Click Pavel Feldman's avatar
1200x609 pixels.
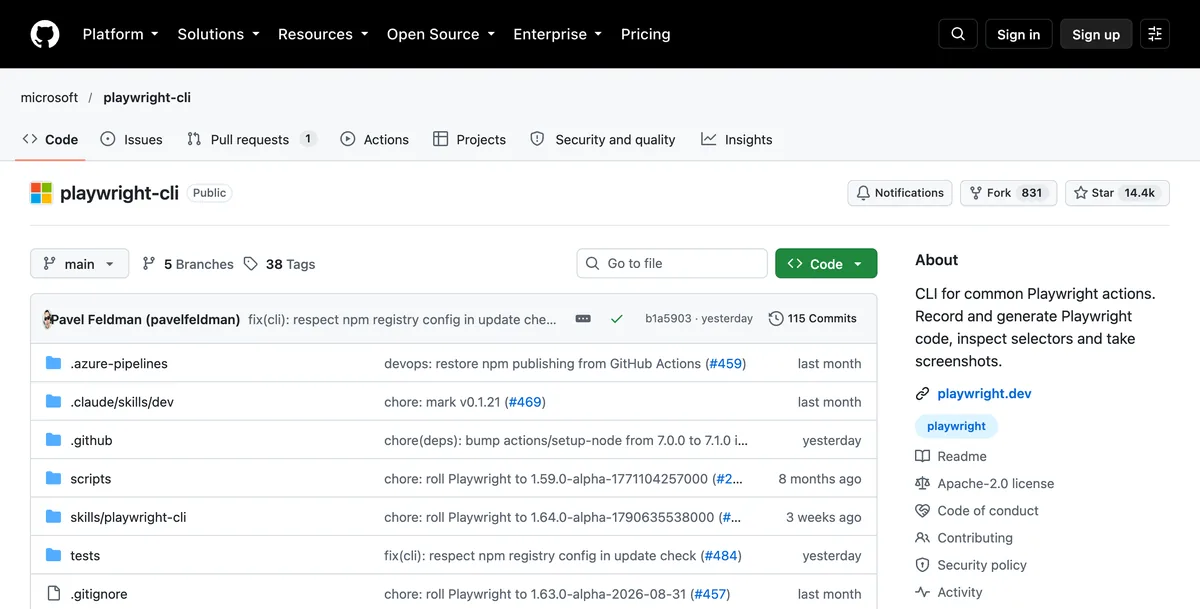(46, 319)
